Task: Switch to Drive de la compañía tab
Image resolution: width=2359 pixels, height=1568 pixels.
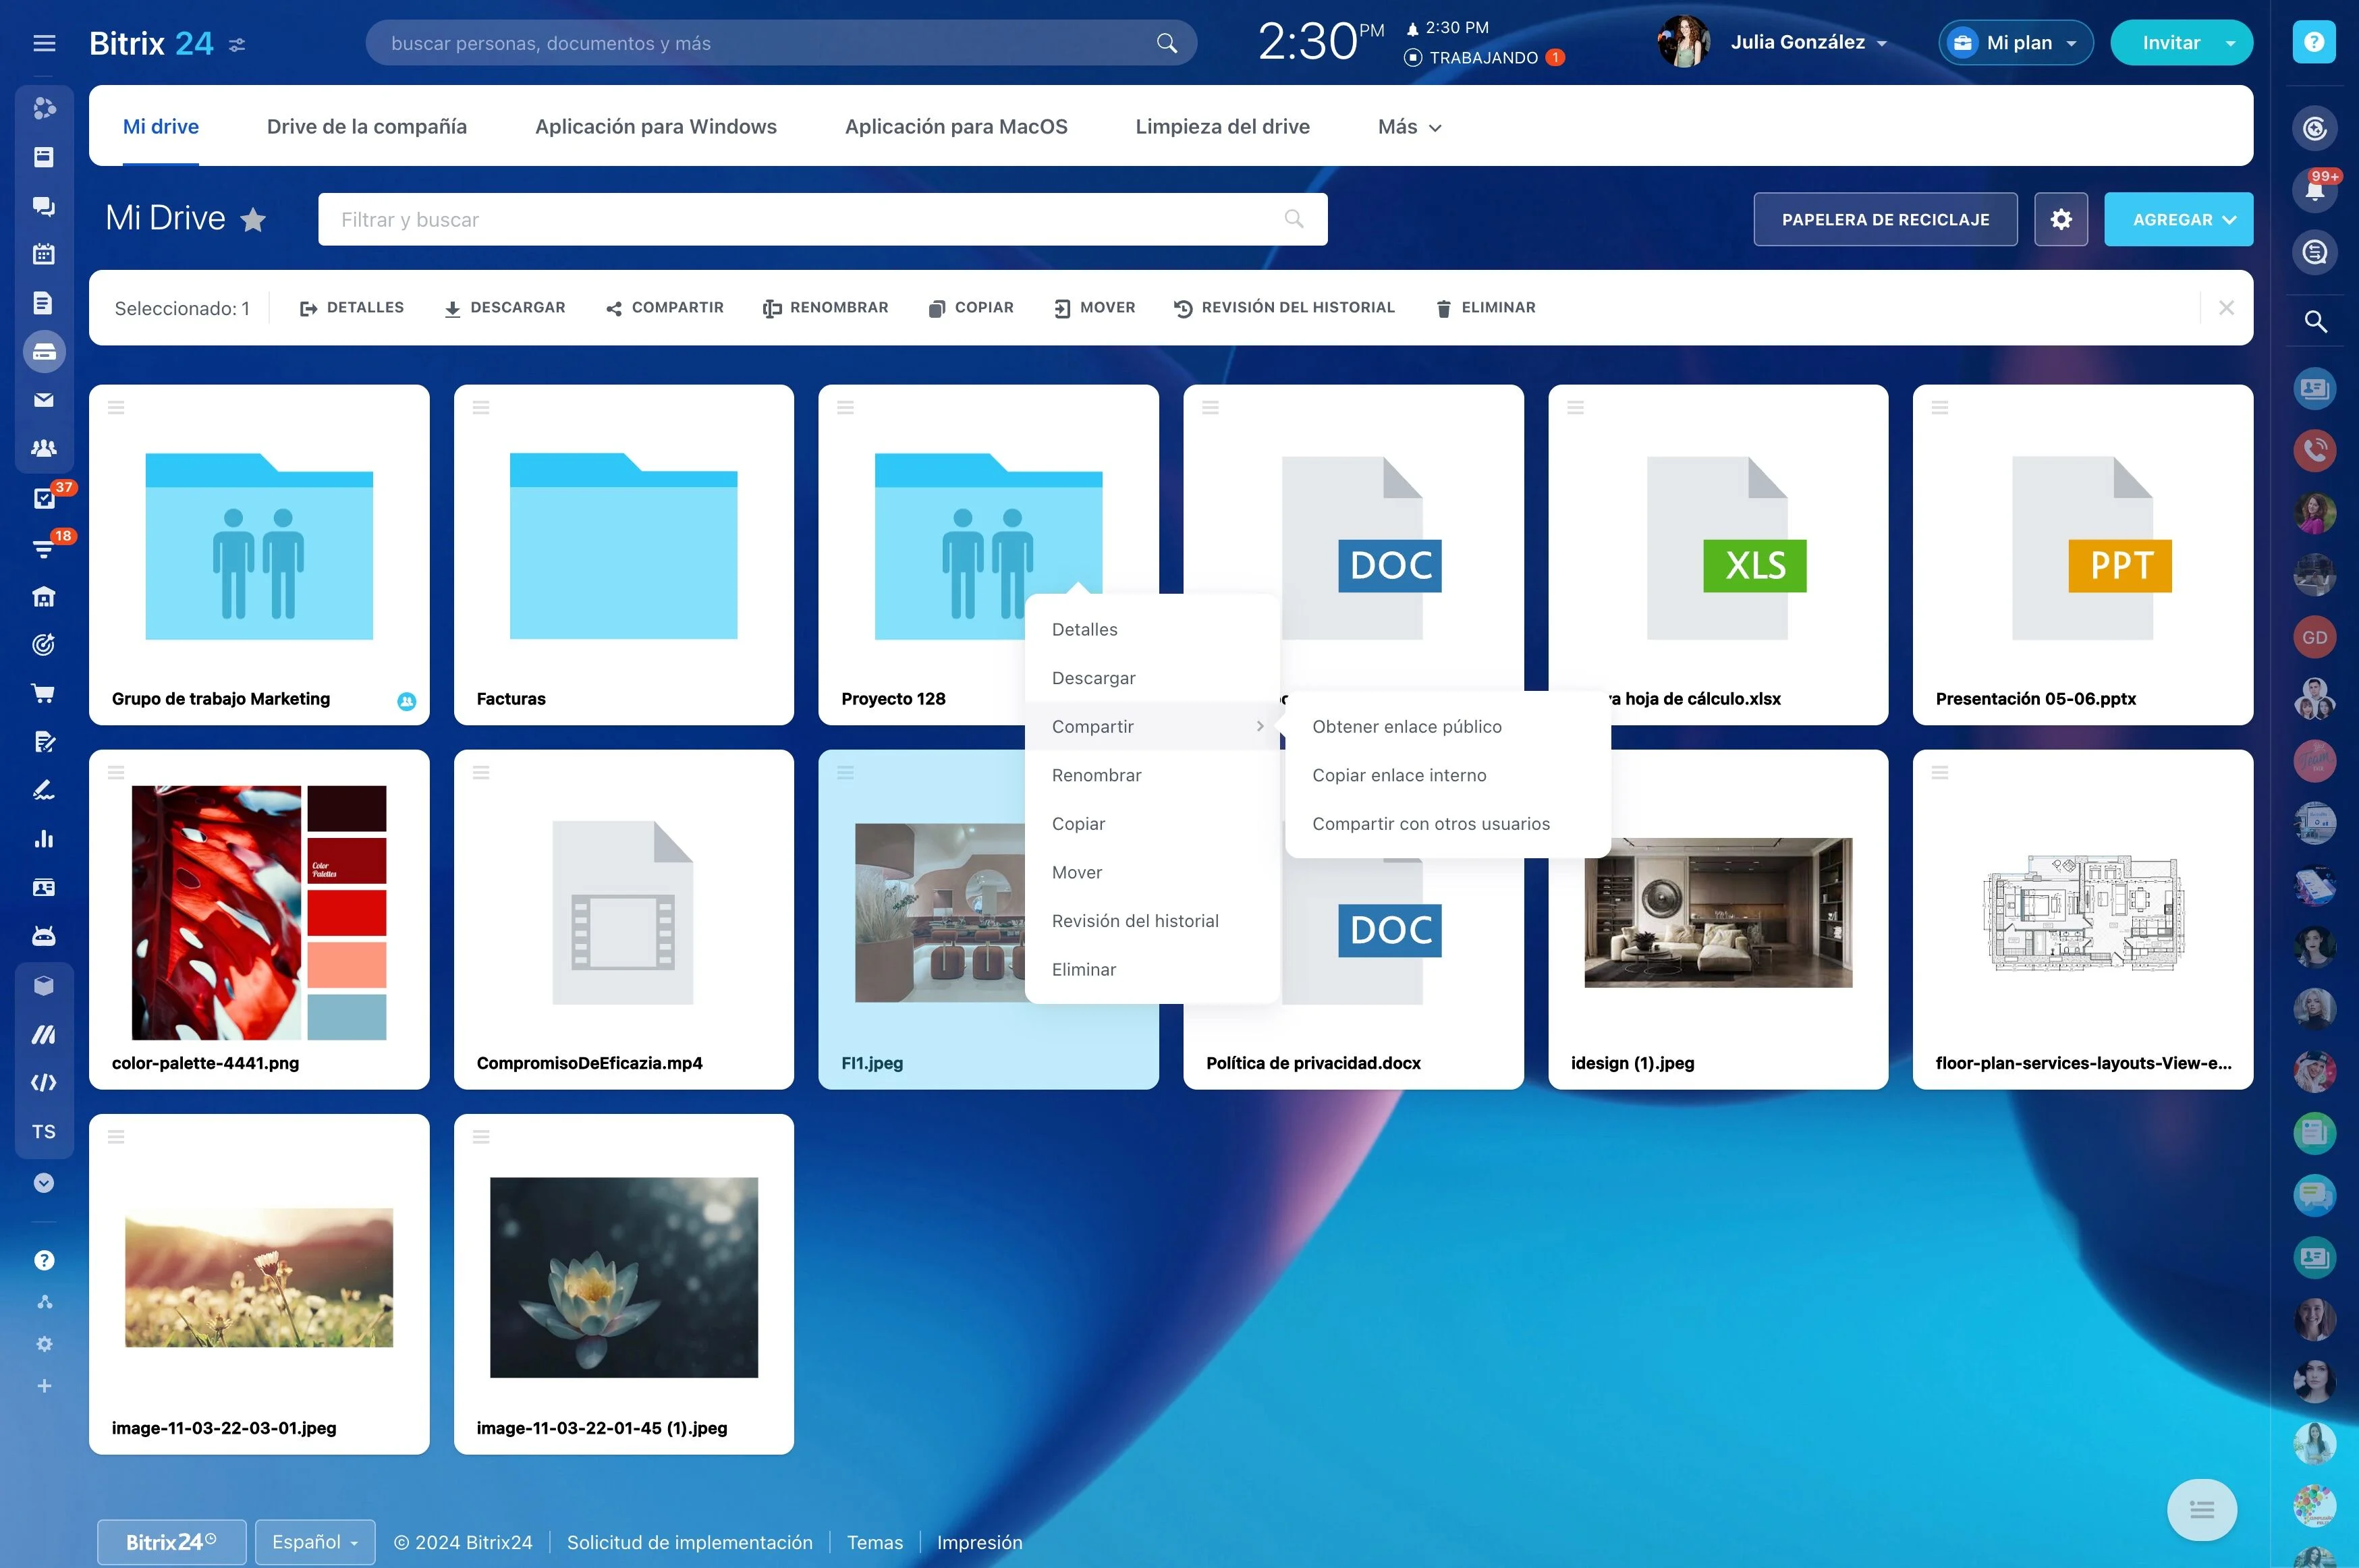Action: click(366, 127)
